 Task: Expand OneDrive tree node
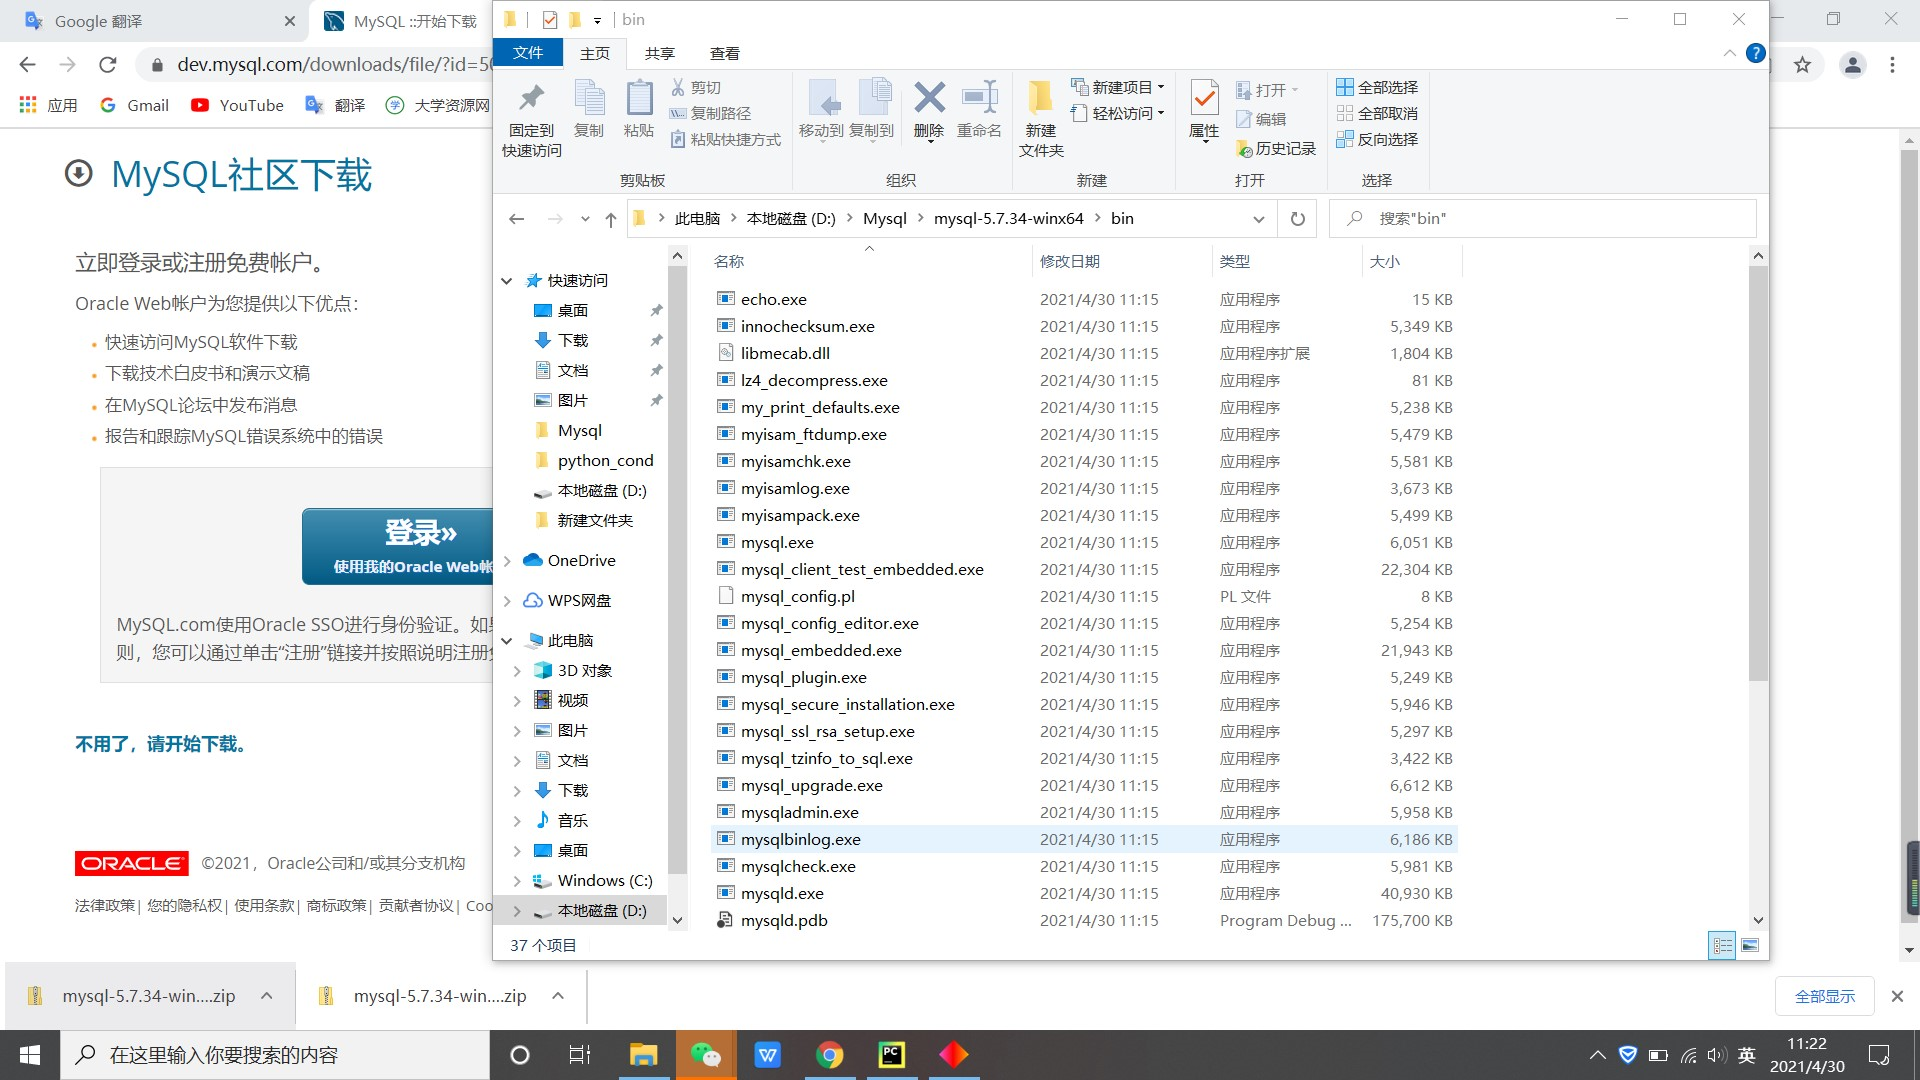point(507,561)
